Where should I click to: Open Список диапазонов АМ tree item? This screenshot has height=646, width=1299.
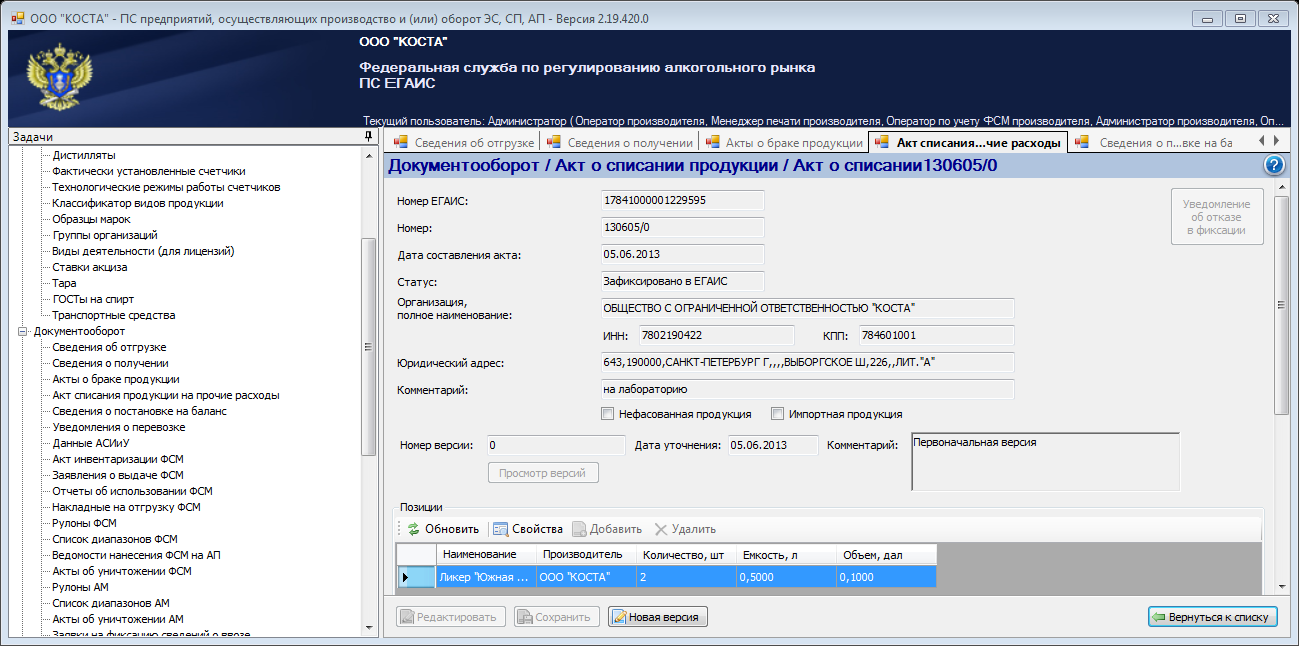(x=111, y=603)
